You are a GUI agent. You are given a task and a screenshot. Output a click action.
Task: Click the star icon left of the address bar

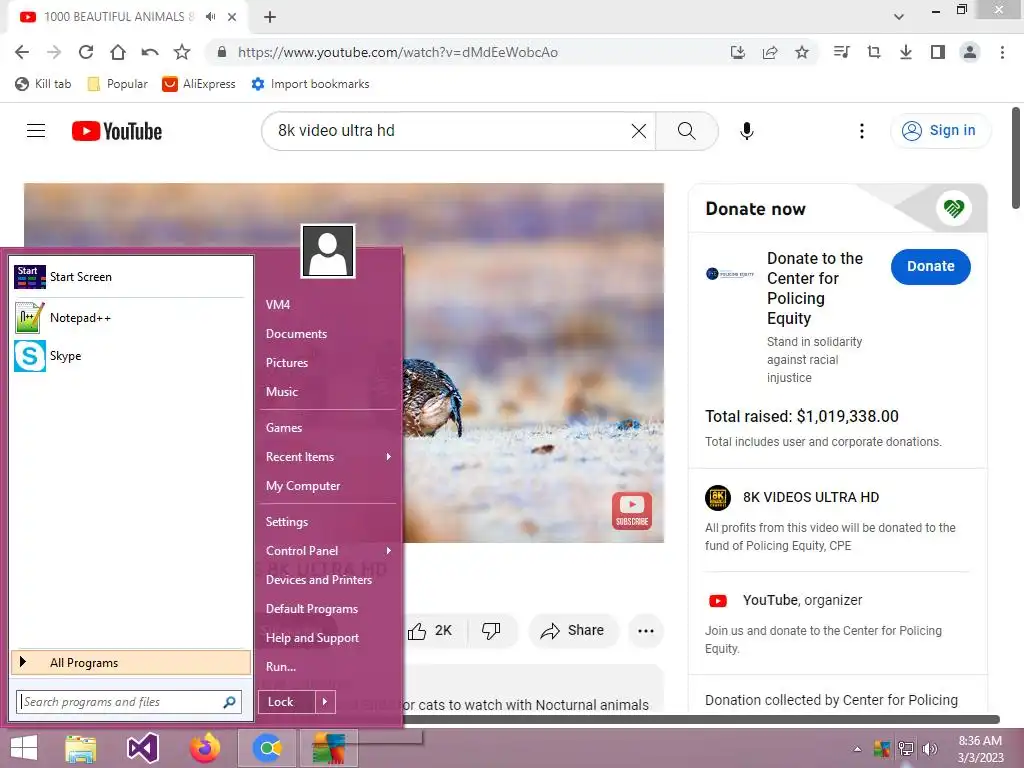click(182, 52)
